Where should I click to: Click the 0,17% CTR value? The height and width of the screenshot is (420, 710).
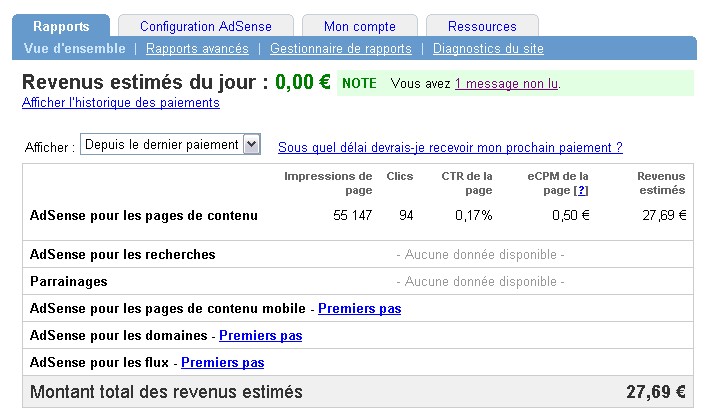[x=474, y=215]
